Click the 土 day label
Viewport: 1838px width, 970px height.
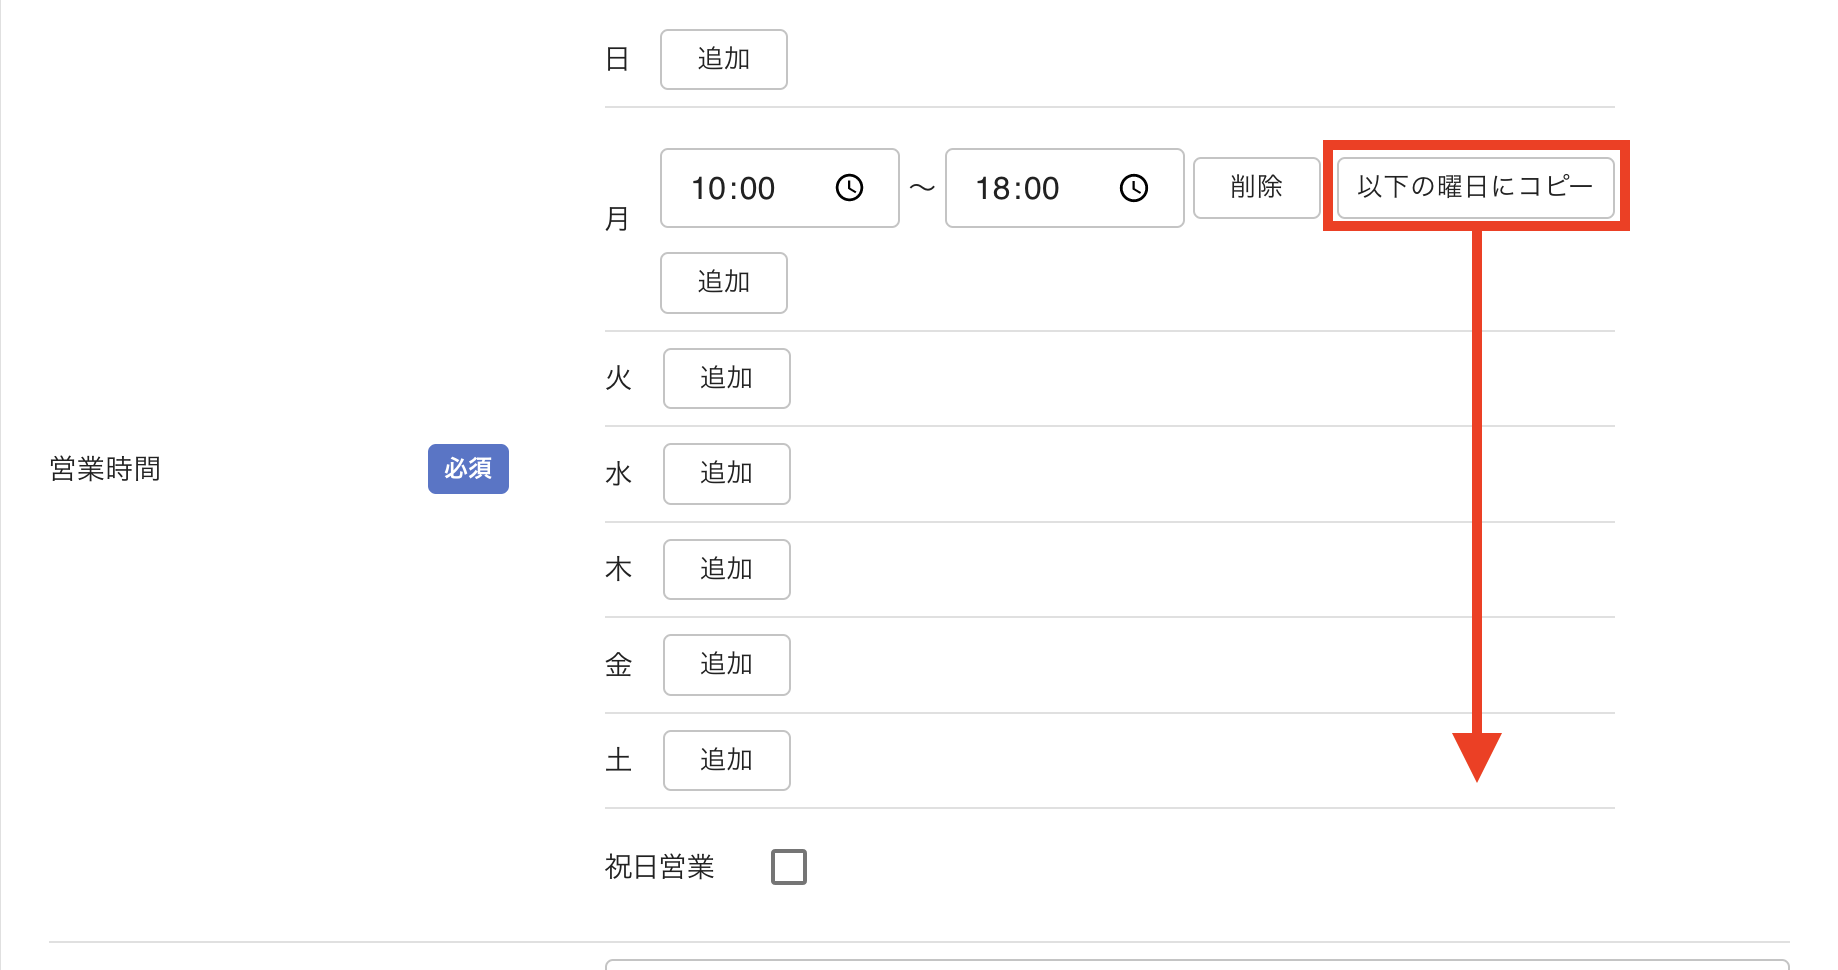pos(618,761)
